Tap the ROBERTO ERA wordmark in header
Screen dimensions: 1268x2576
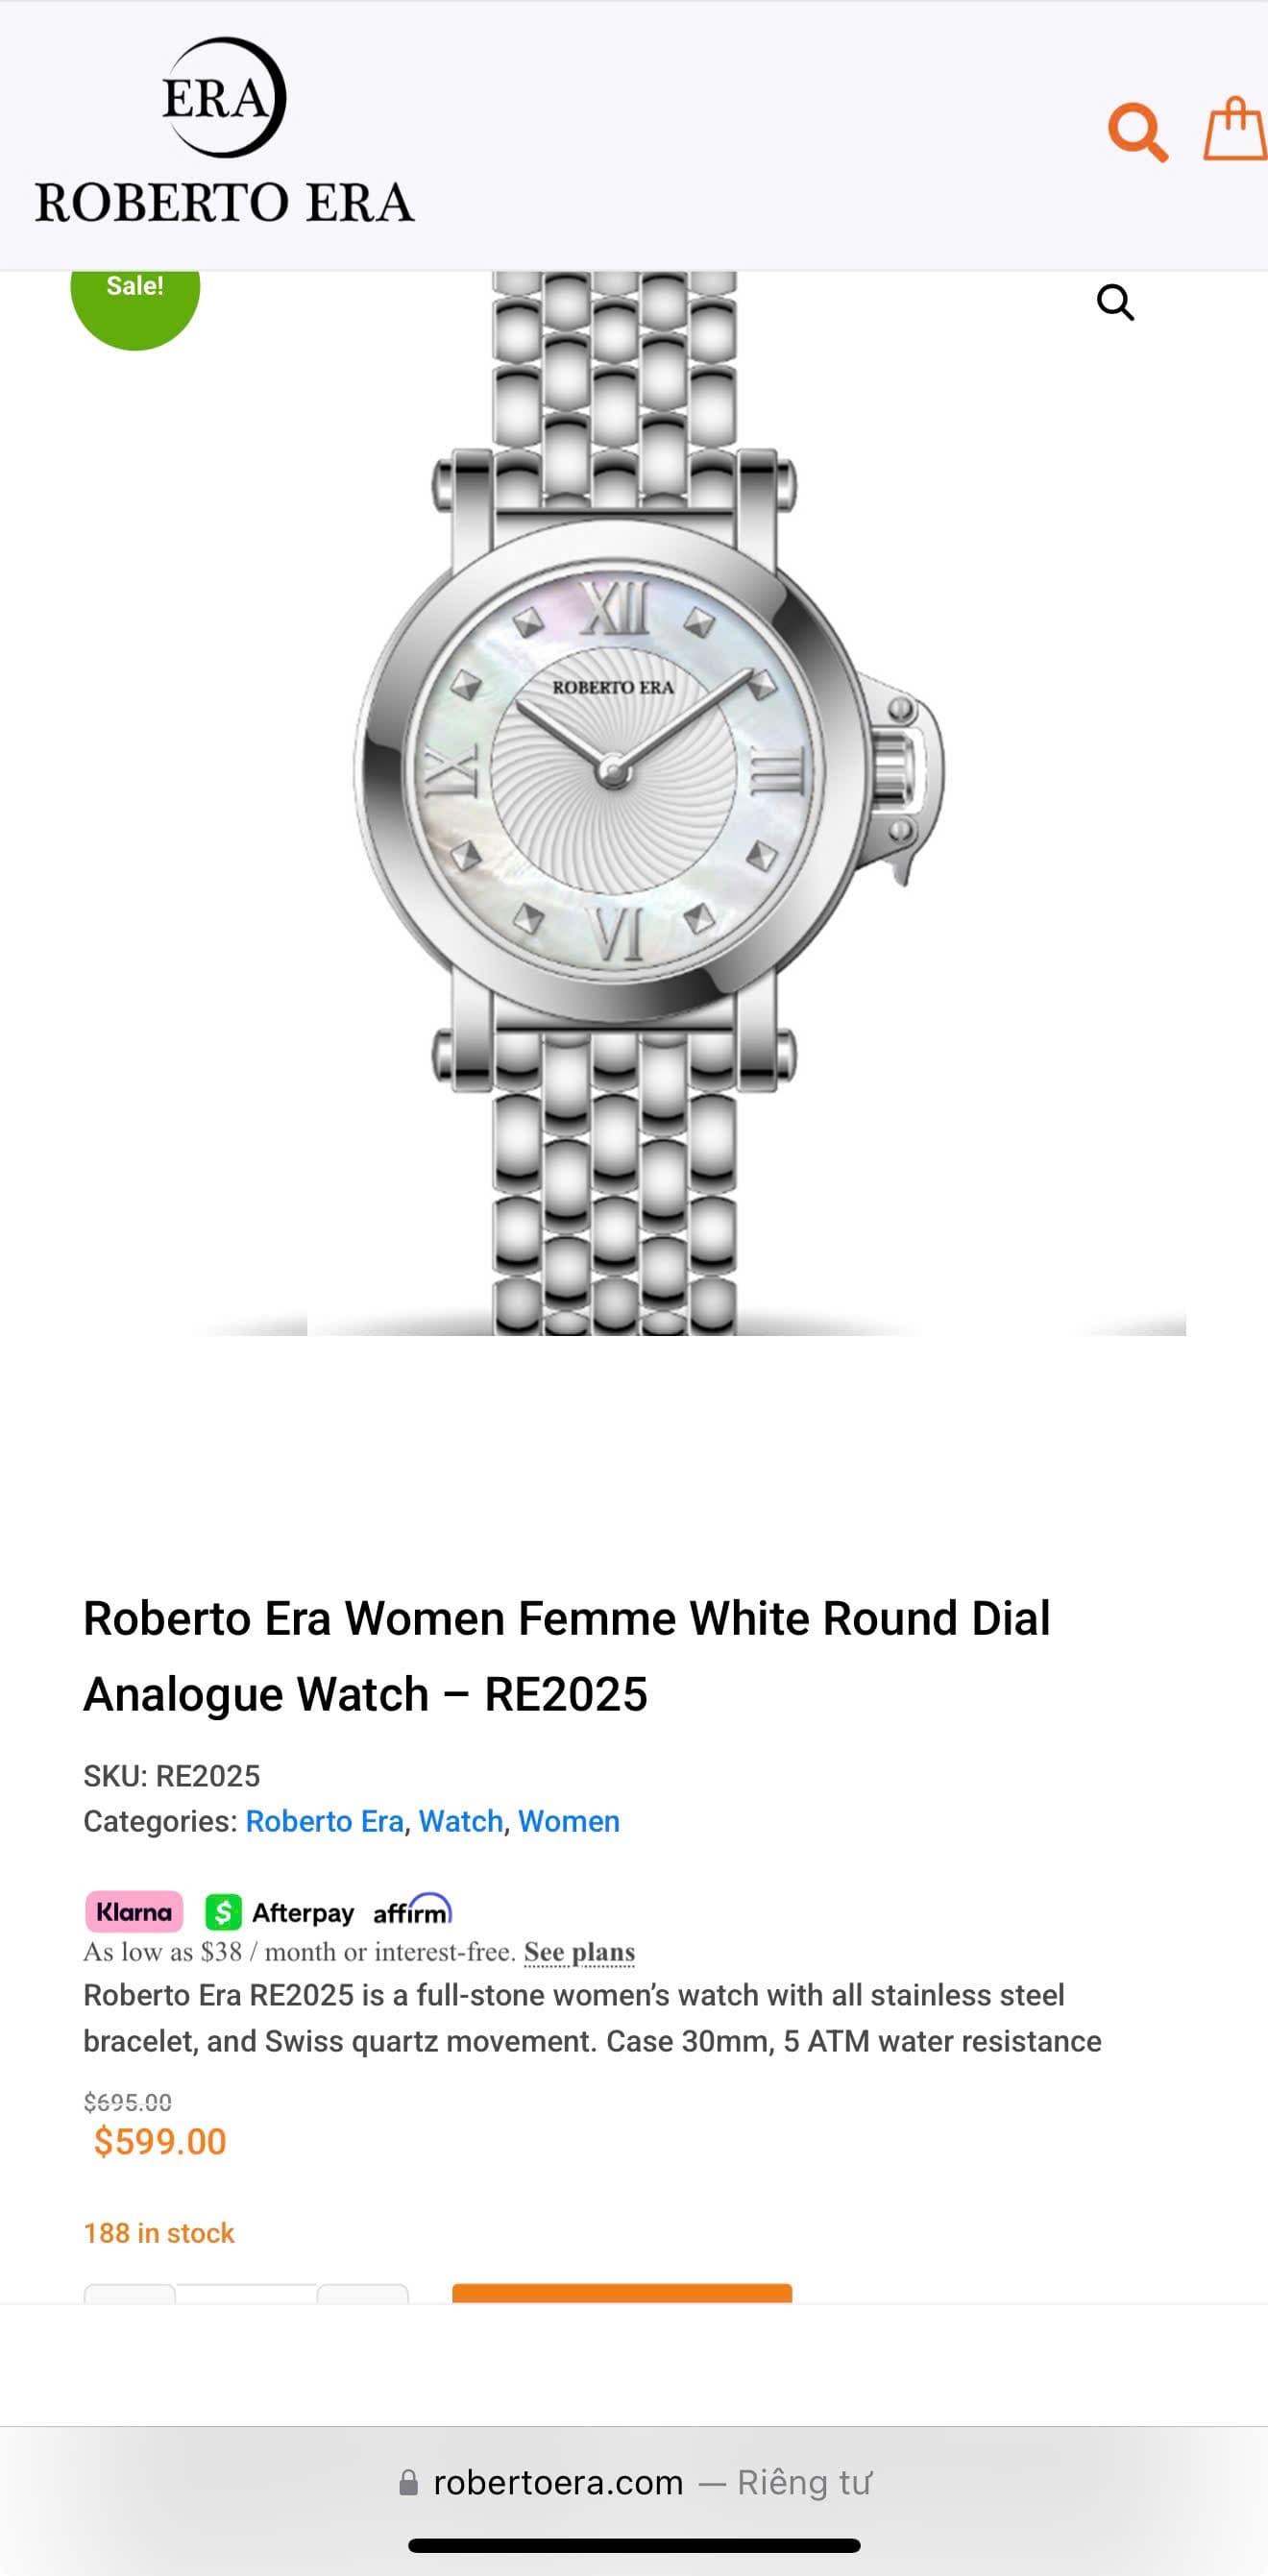pyautogui.click(x=225, y=202)
